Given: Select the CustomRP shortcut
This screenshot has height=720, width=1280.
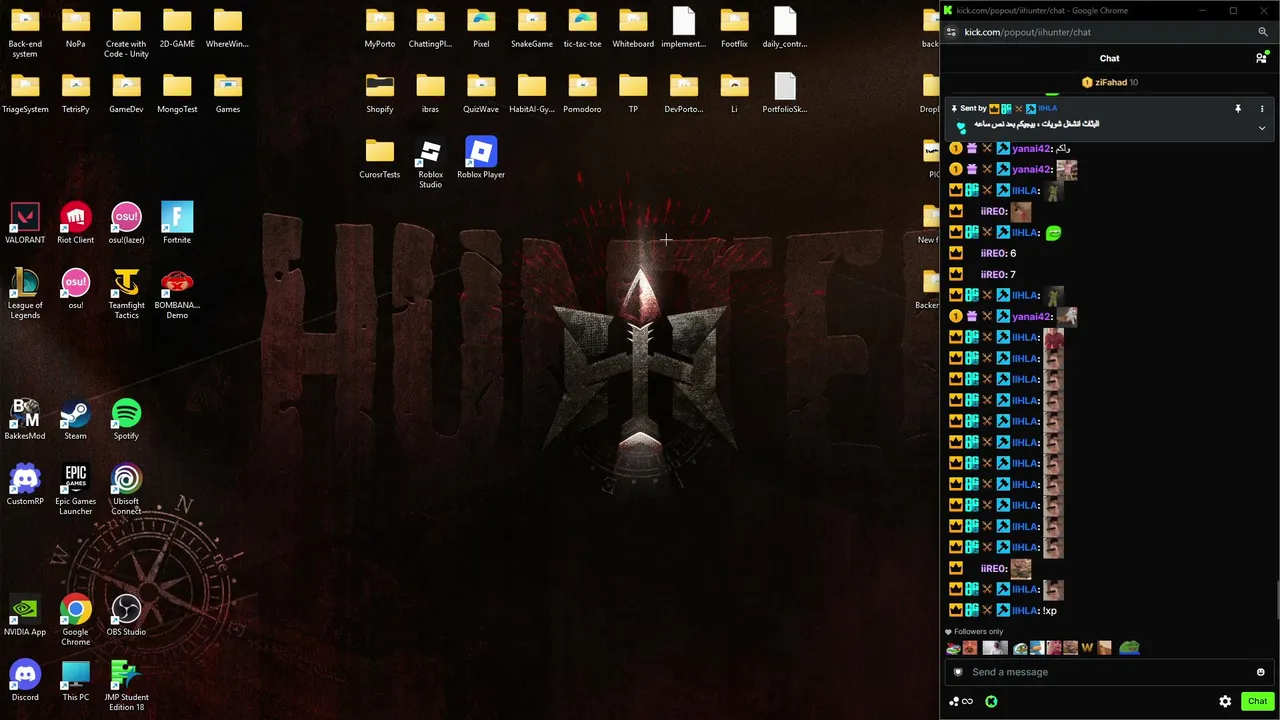Looking at the screenshot, I should 25,485.
